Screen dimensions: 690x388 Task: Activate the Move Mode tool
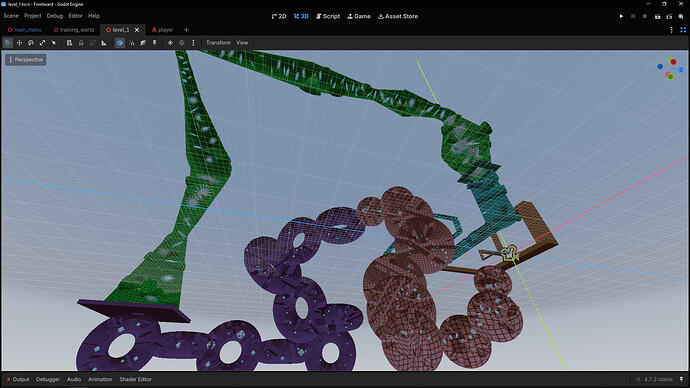pyautogui.click(x=19, y=43)
